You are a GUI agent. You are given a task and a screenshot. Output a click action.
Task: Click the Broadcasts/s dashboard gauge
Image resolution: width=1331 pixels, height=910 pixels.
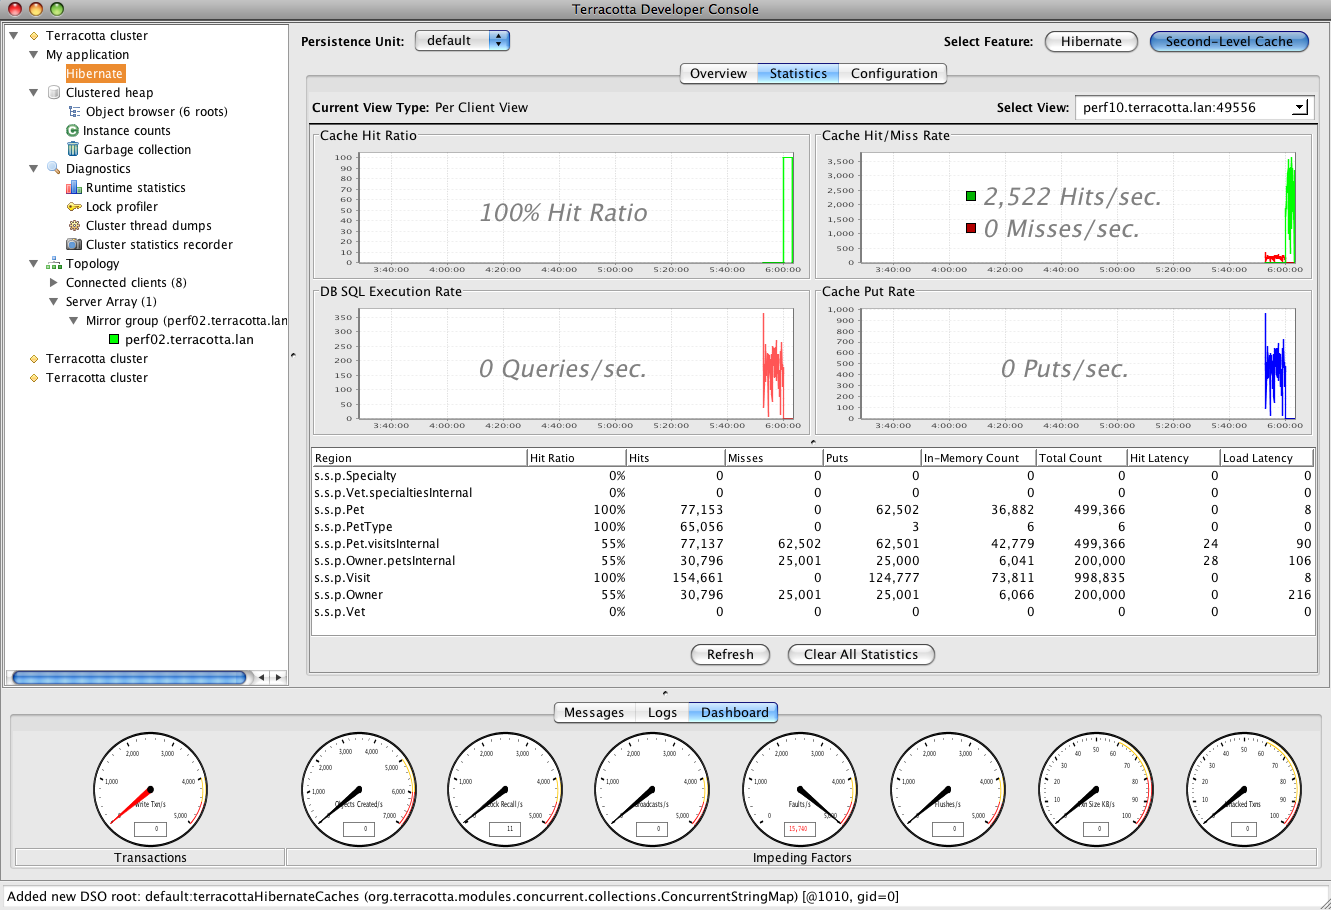click(x=652, y=789)
